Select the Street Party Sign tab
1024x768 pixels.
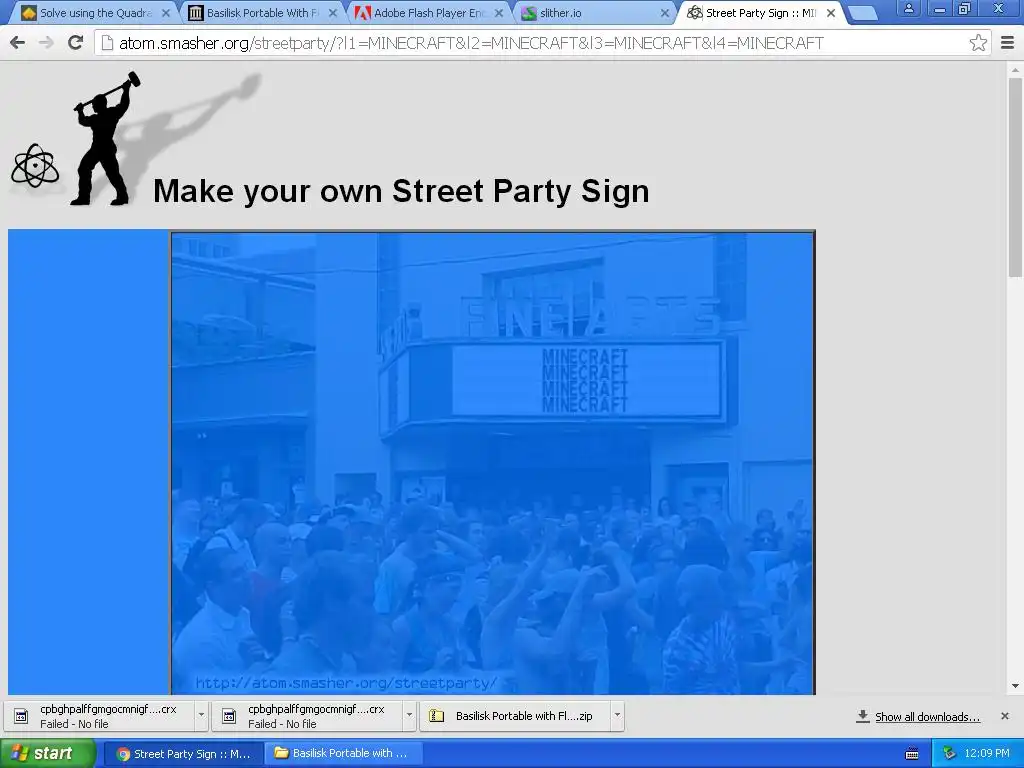(x=760, y=13)
